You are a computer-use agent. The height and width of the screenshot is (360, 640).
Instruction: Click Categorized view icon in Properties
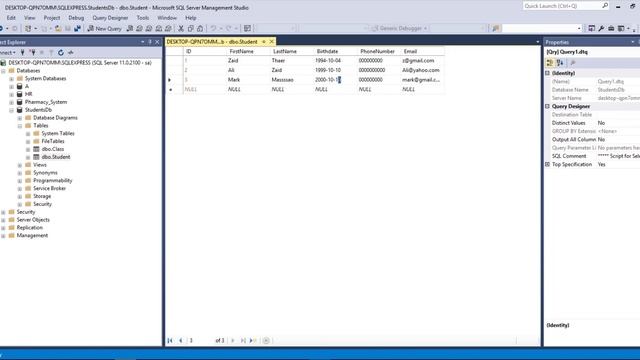tap(550, 62)
